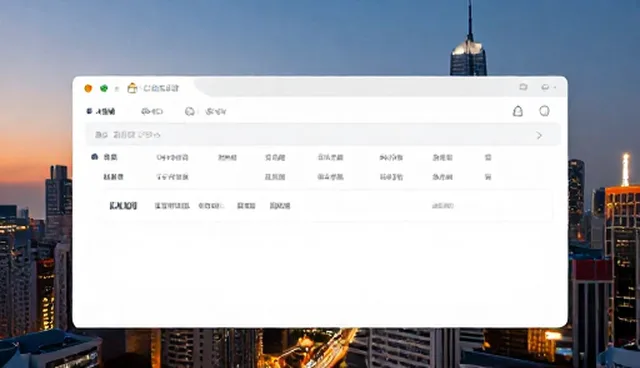This screenshot has height=368, width=640.
Task: Click the orange window control dot
Action: (x=88, y=88)
